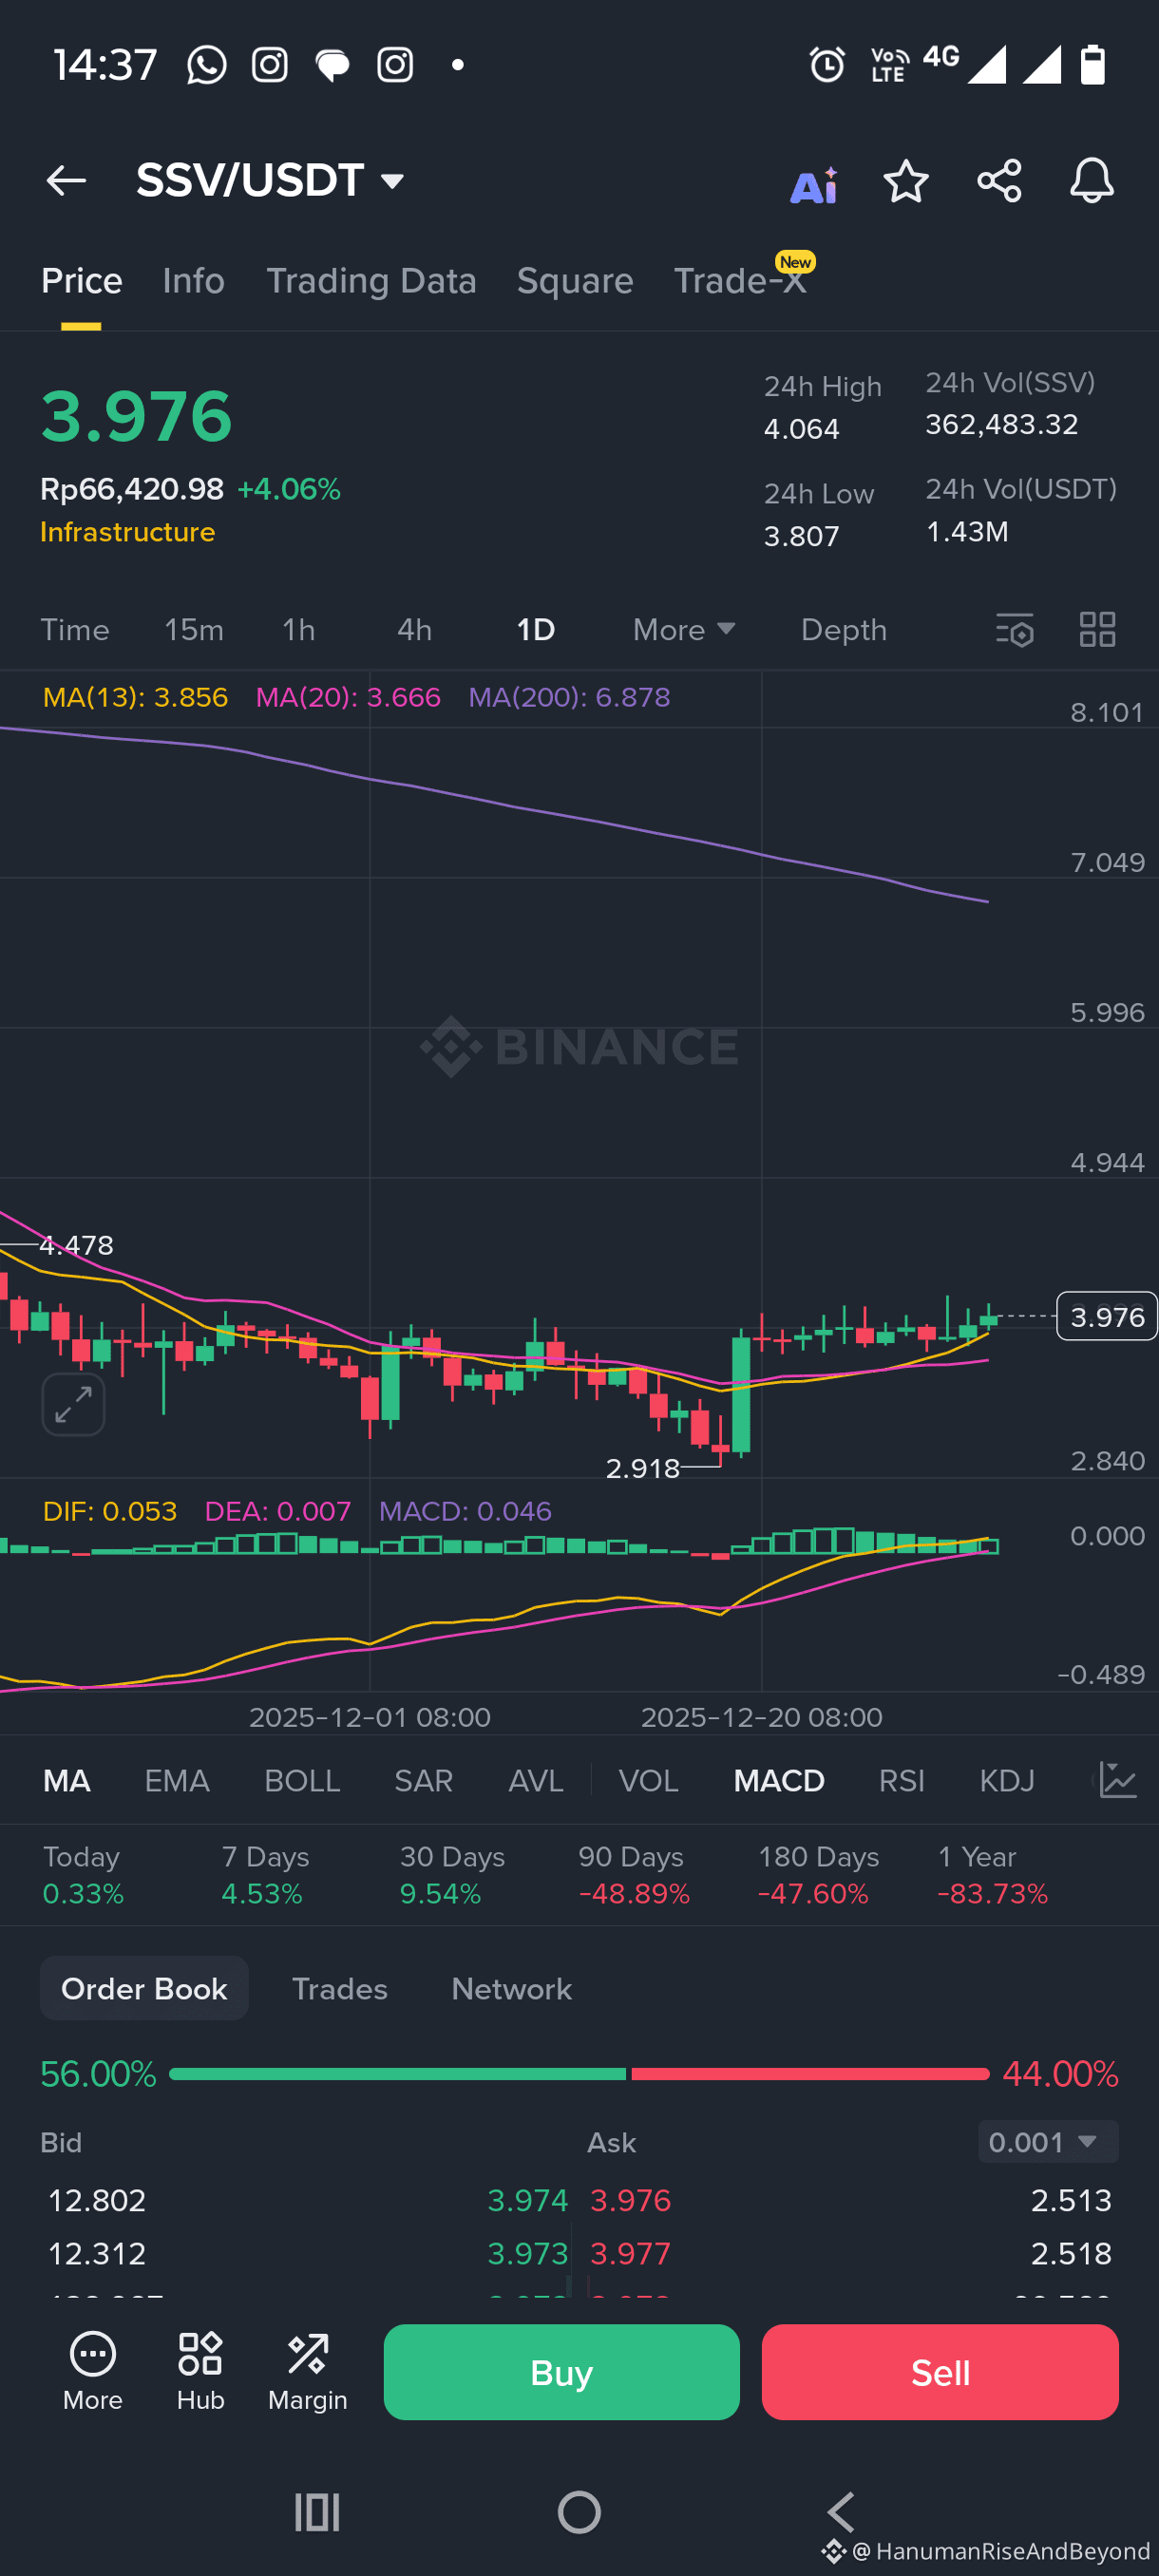Tap the Rp66,420.98 converted price
1159x2576 pixels.
[x=132, y=489]
